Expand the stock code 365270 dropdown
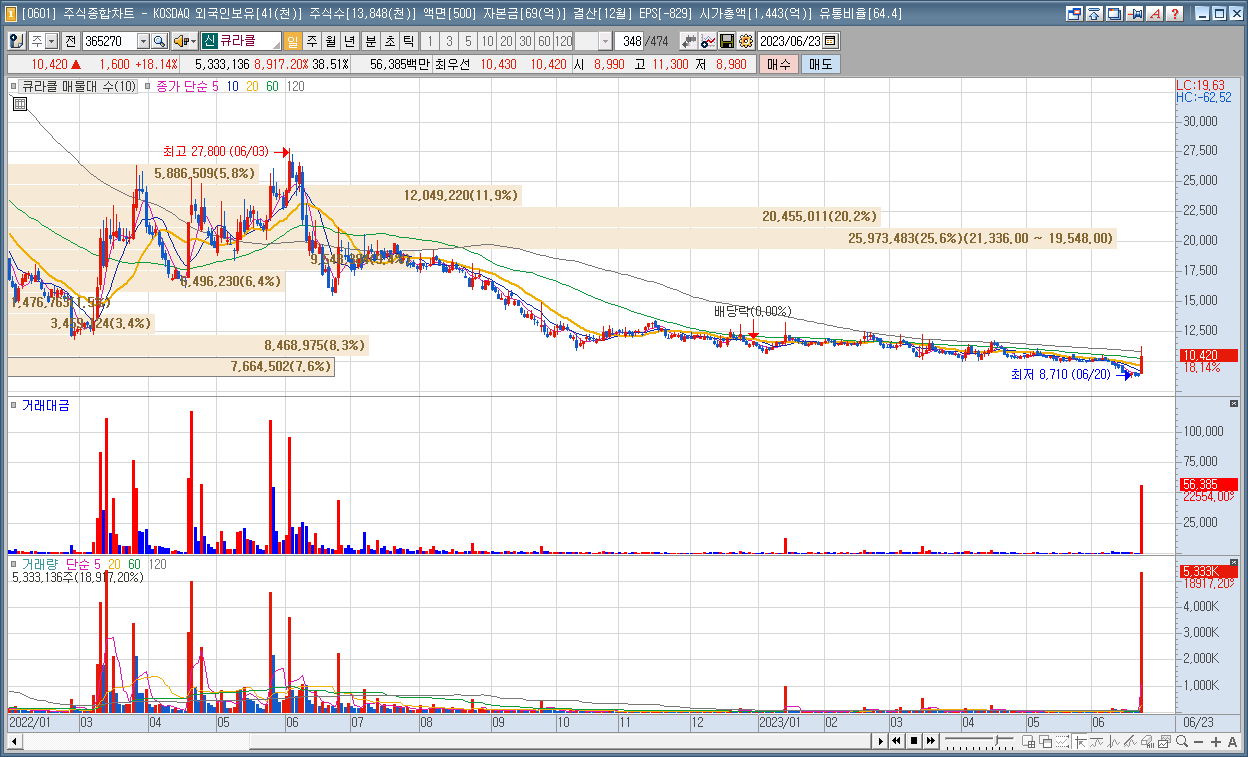The width and height of the screenshot is (1248, 757). 143,41
